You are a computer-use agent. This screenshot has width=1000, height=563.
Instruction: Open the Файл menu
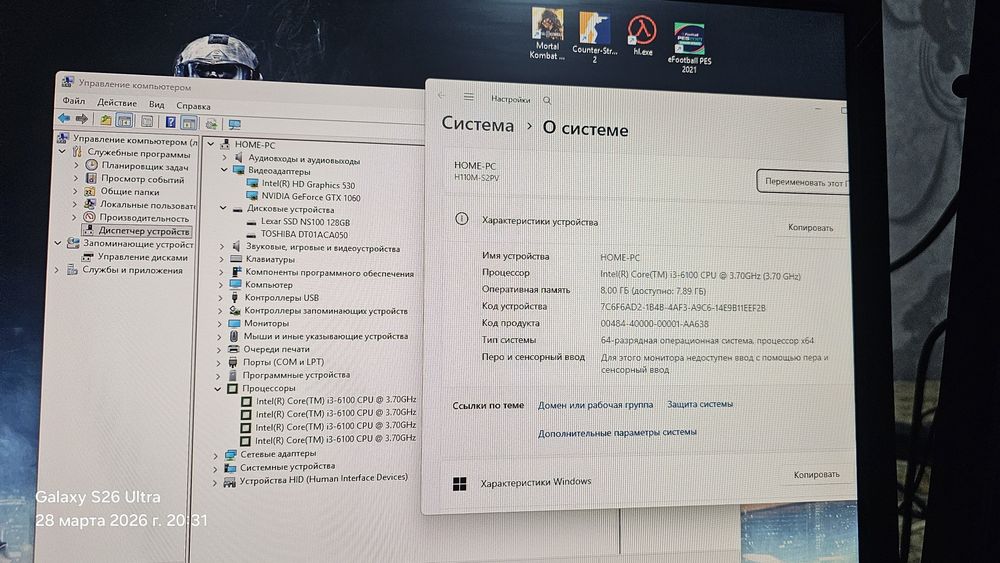click(73, 101)
